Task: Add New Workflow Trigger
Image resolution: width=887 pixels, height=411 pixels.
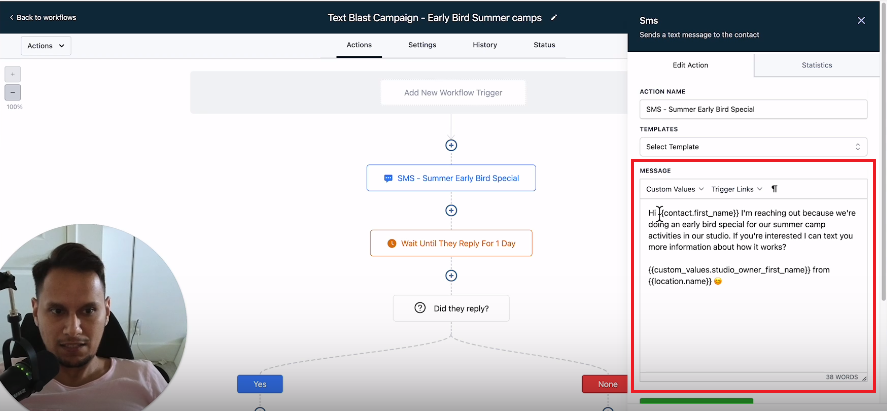Action: click(x=453, y=92)
